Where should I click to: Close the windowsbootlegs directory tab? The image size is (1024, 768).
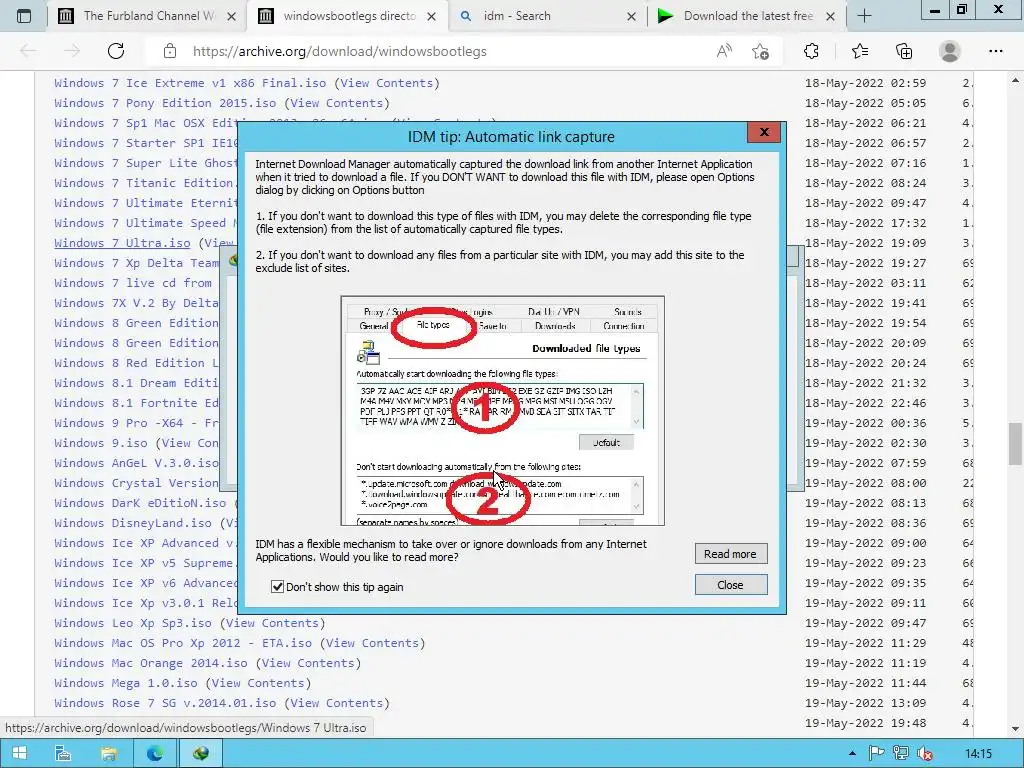click(x=431, y=16)
